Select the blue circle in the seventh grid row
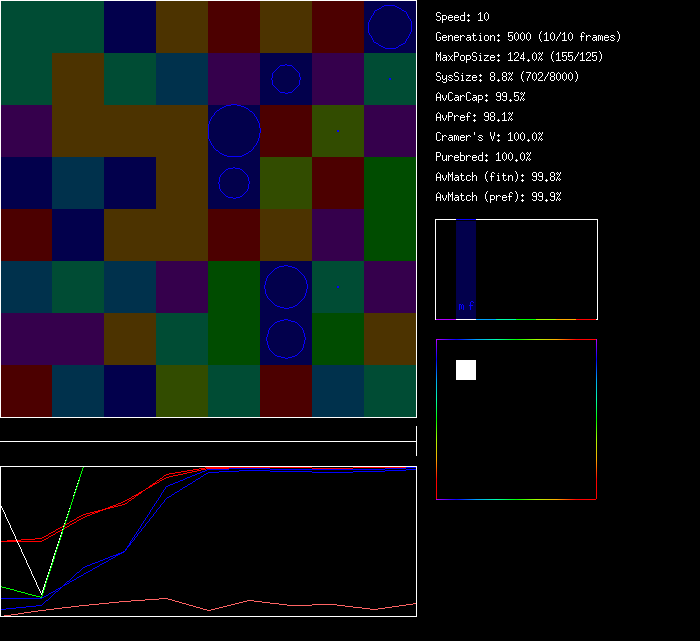The width and height of the screenshot is (700, 641). (286, 339)
